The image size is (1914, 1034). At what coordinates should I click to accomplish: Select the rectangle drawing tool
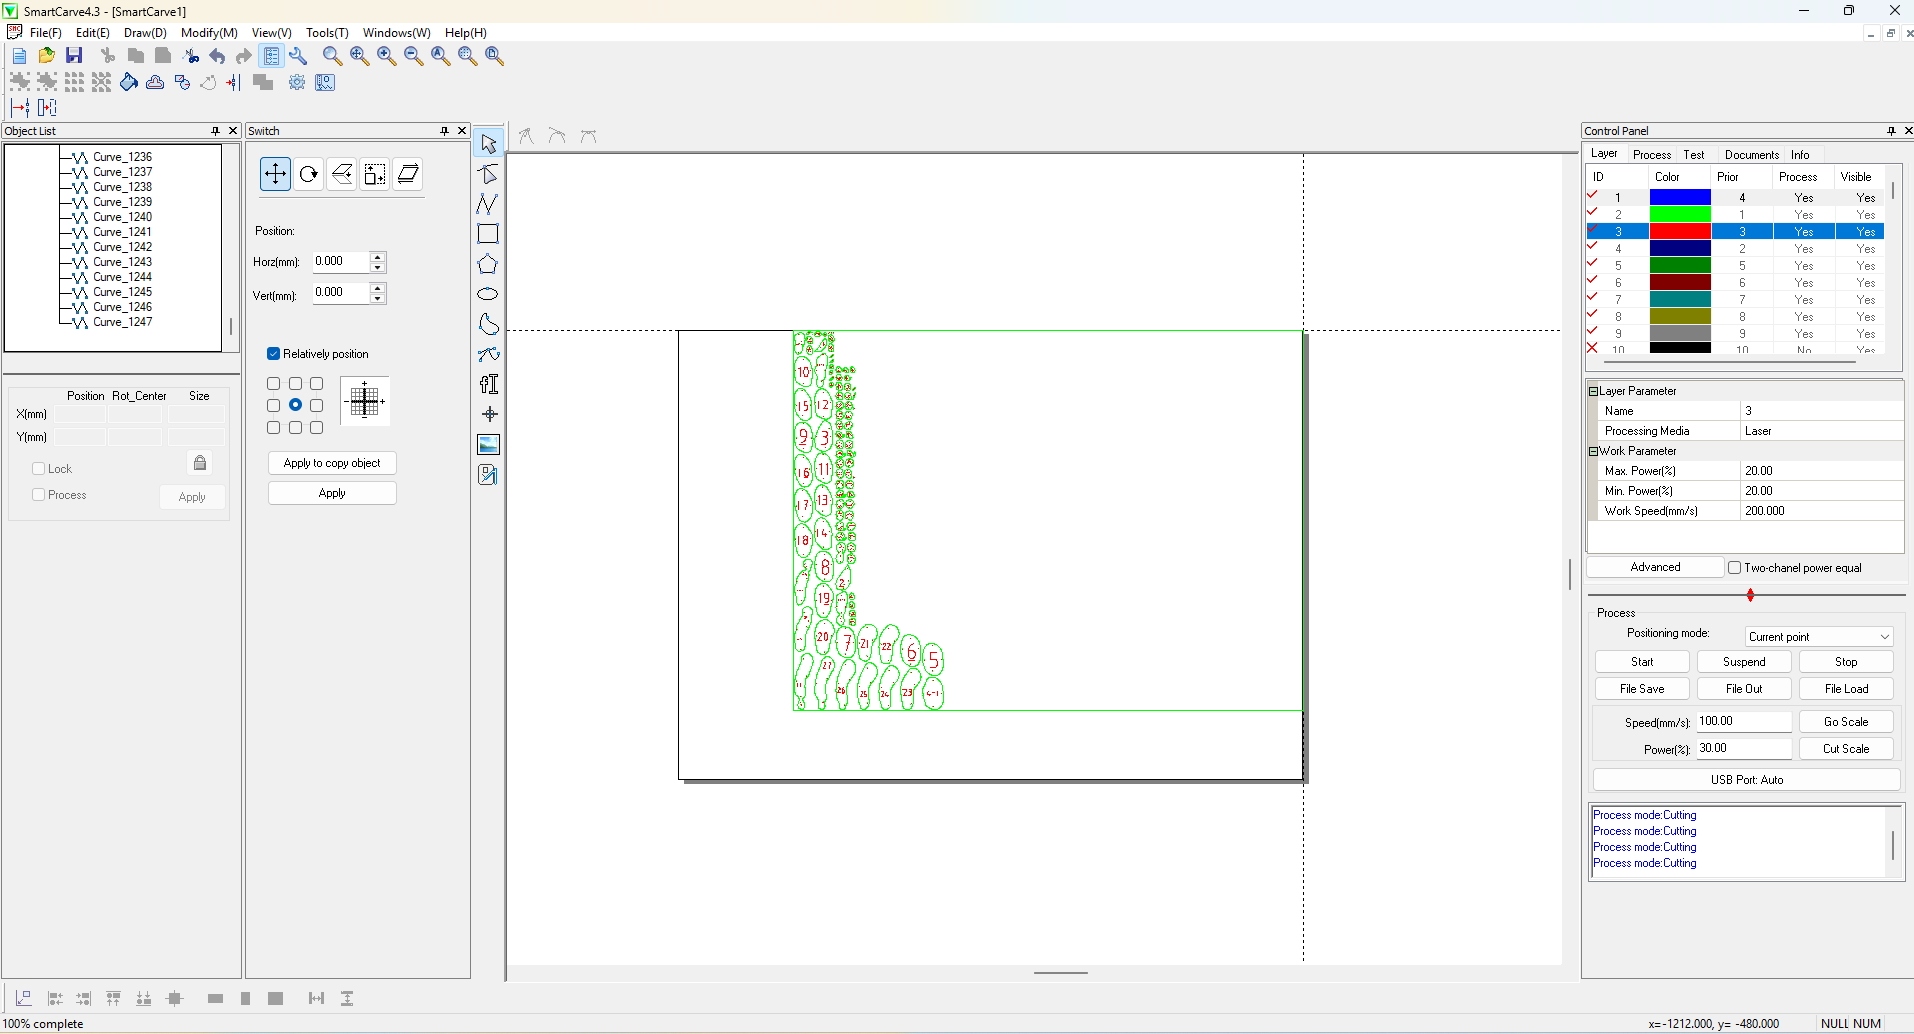487,234
